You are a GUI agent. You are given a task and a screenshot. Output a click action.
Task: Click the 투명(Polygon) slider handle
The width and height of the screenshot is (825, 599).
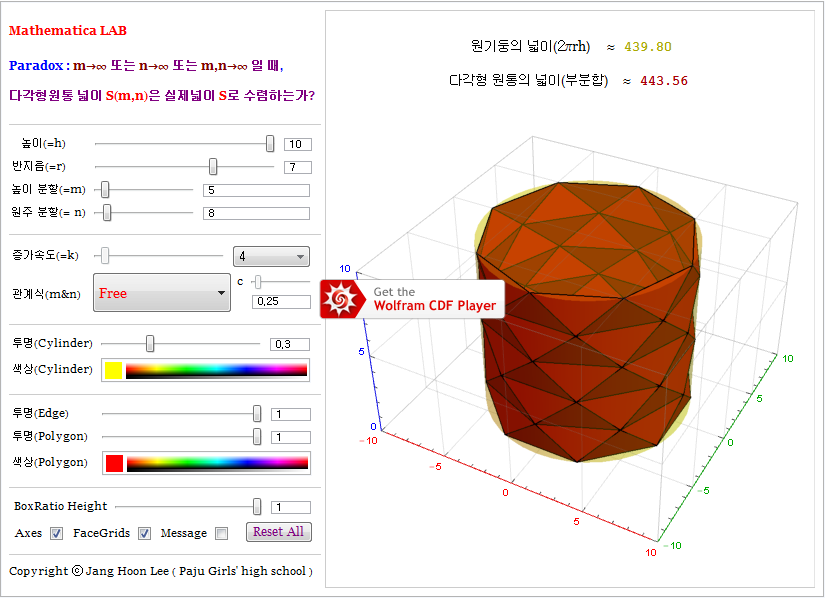pos(257,436)
